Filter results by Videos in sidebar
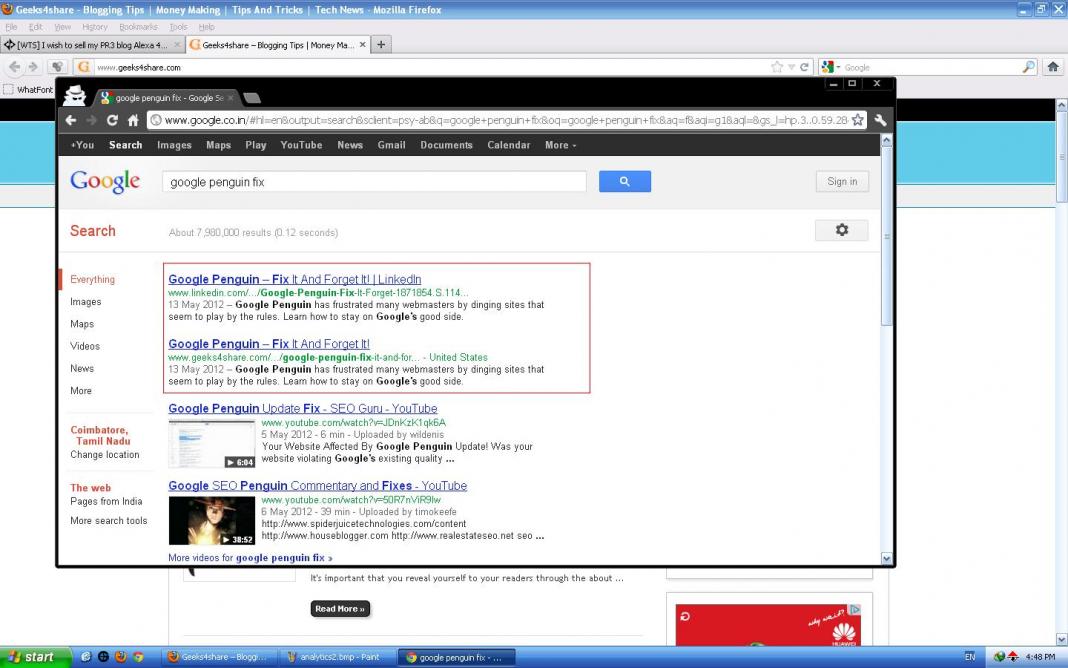This screenshot has height=668, width=1068. [85, 346]
